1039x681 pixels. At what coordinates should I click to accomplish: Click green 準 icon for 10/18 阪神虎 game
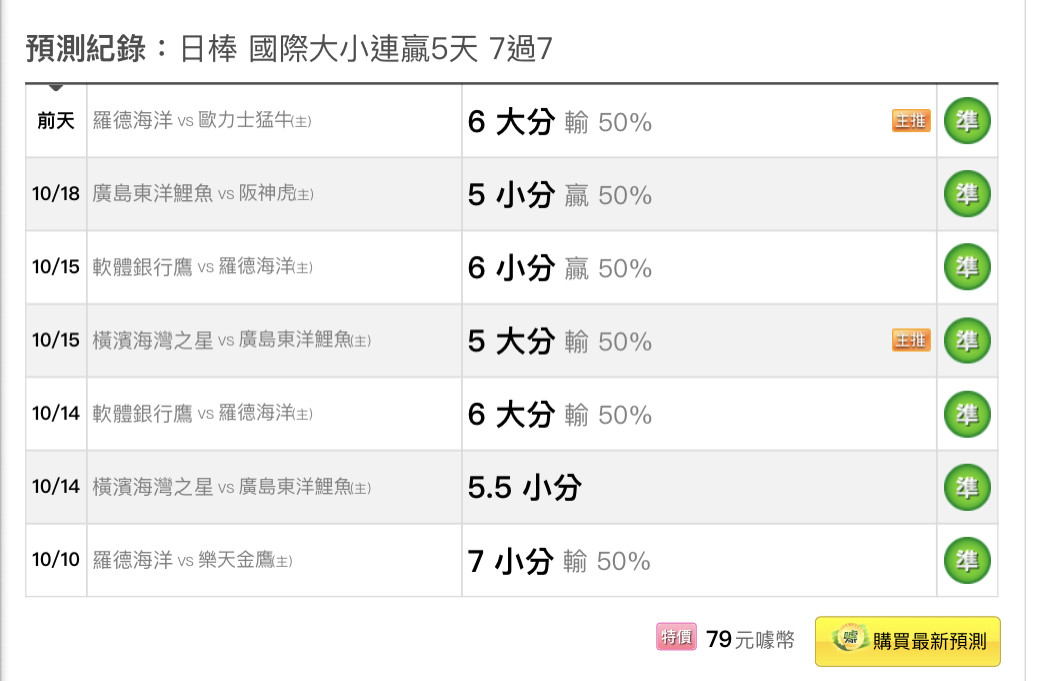pos(967,194)
